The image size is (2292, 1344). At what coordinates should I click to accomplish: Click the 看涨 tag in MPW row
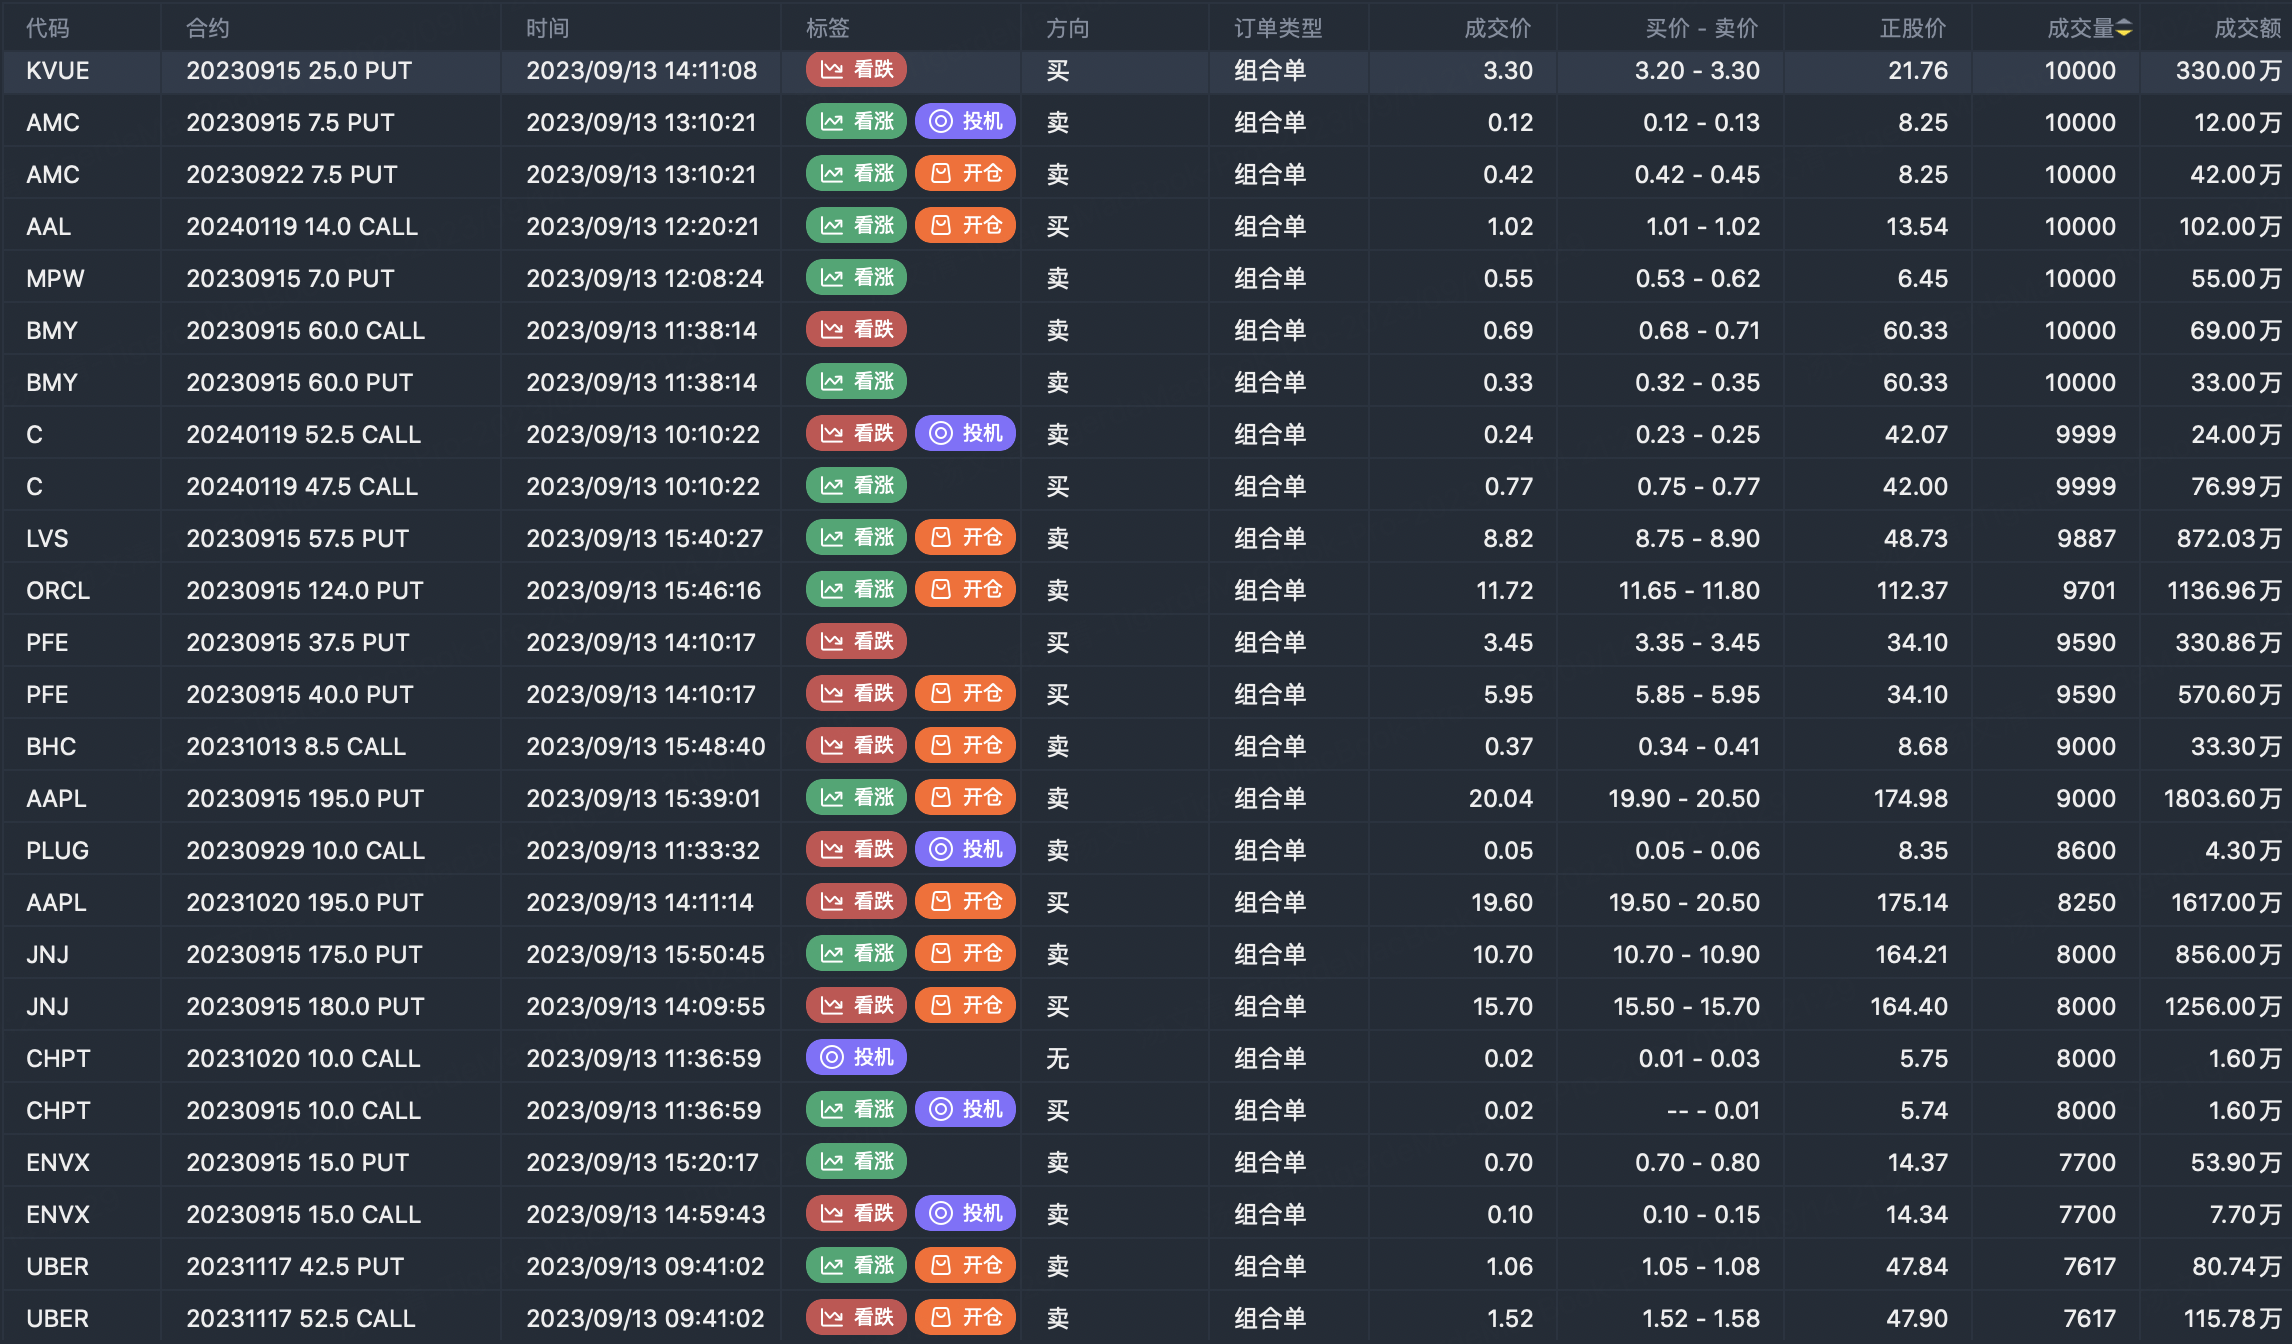click(856, 278)
